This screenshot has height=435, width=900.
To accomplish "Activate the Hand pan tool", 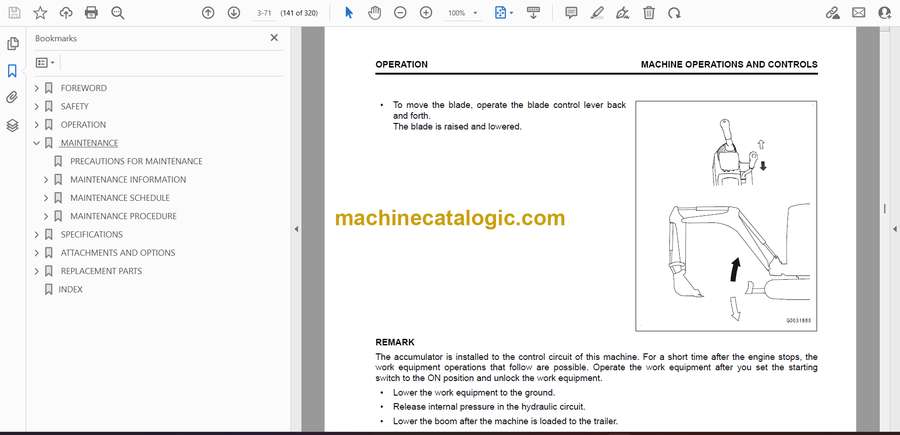I will pyautogui.click(x=374, y=13).
